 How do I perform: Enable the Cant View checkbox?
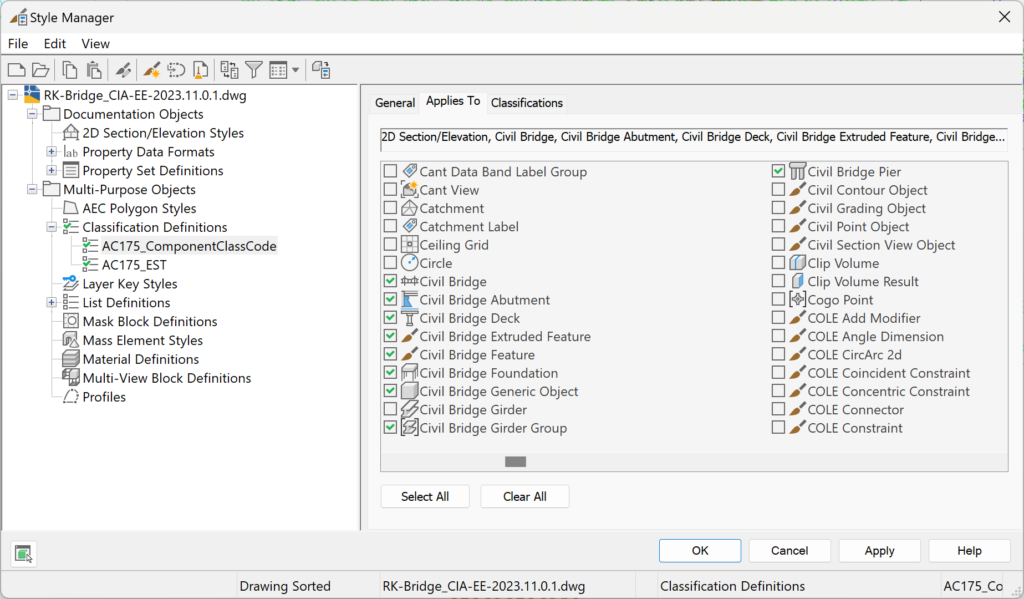tap(391, 190)
